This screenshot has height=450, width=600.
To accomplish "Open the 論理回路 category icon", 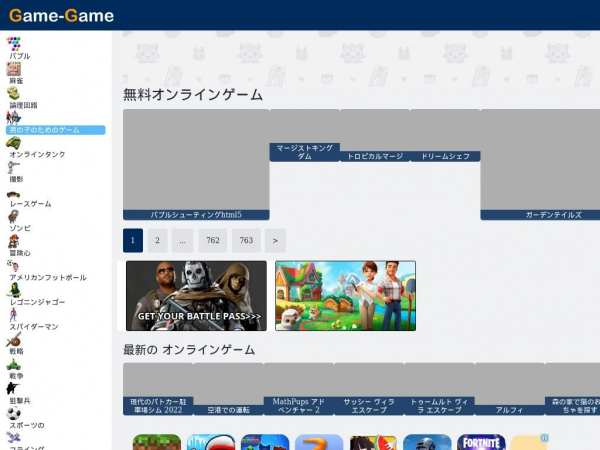I will click(13, 93).
